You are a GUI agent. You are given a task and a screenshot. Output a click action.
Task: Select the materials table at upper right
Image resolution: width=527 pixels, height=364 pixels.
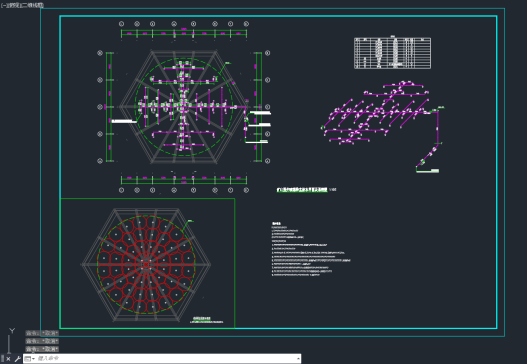coord(393,53)
